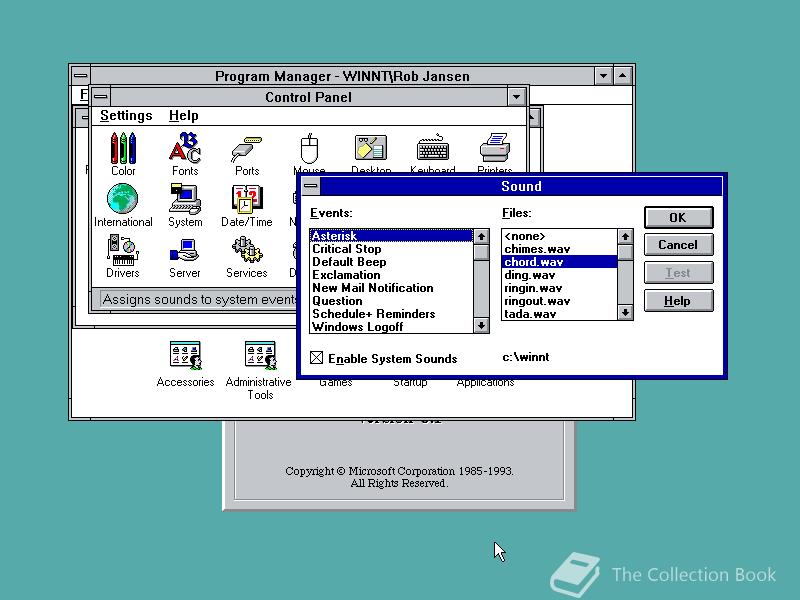Click the Files list upward arrow
The image size is (800, 600).
pyautogui.click(x=625, y=236)
